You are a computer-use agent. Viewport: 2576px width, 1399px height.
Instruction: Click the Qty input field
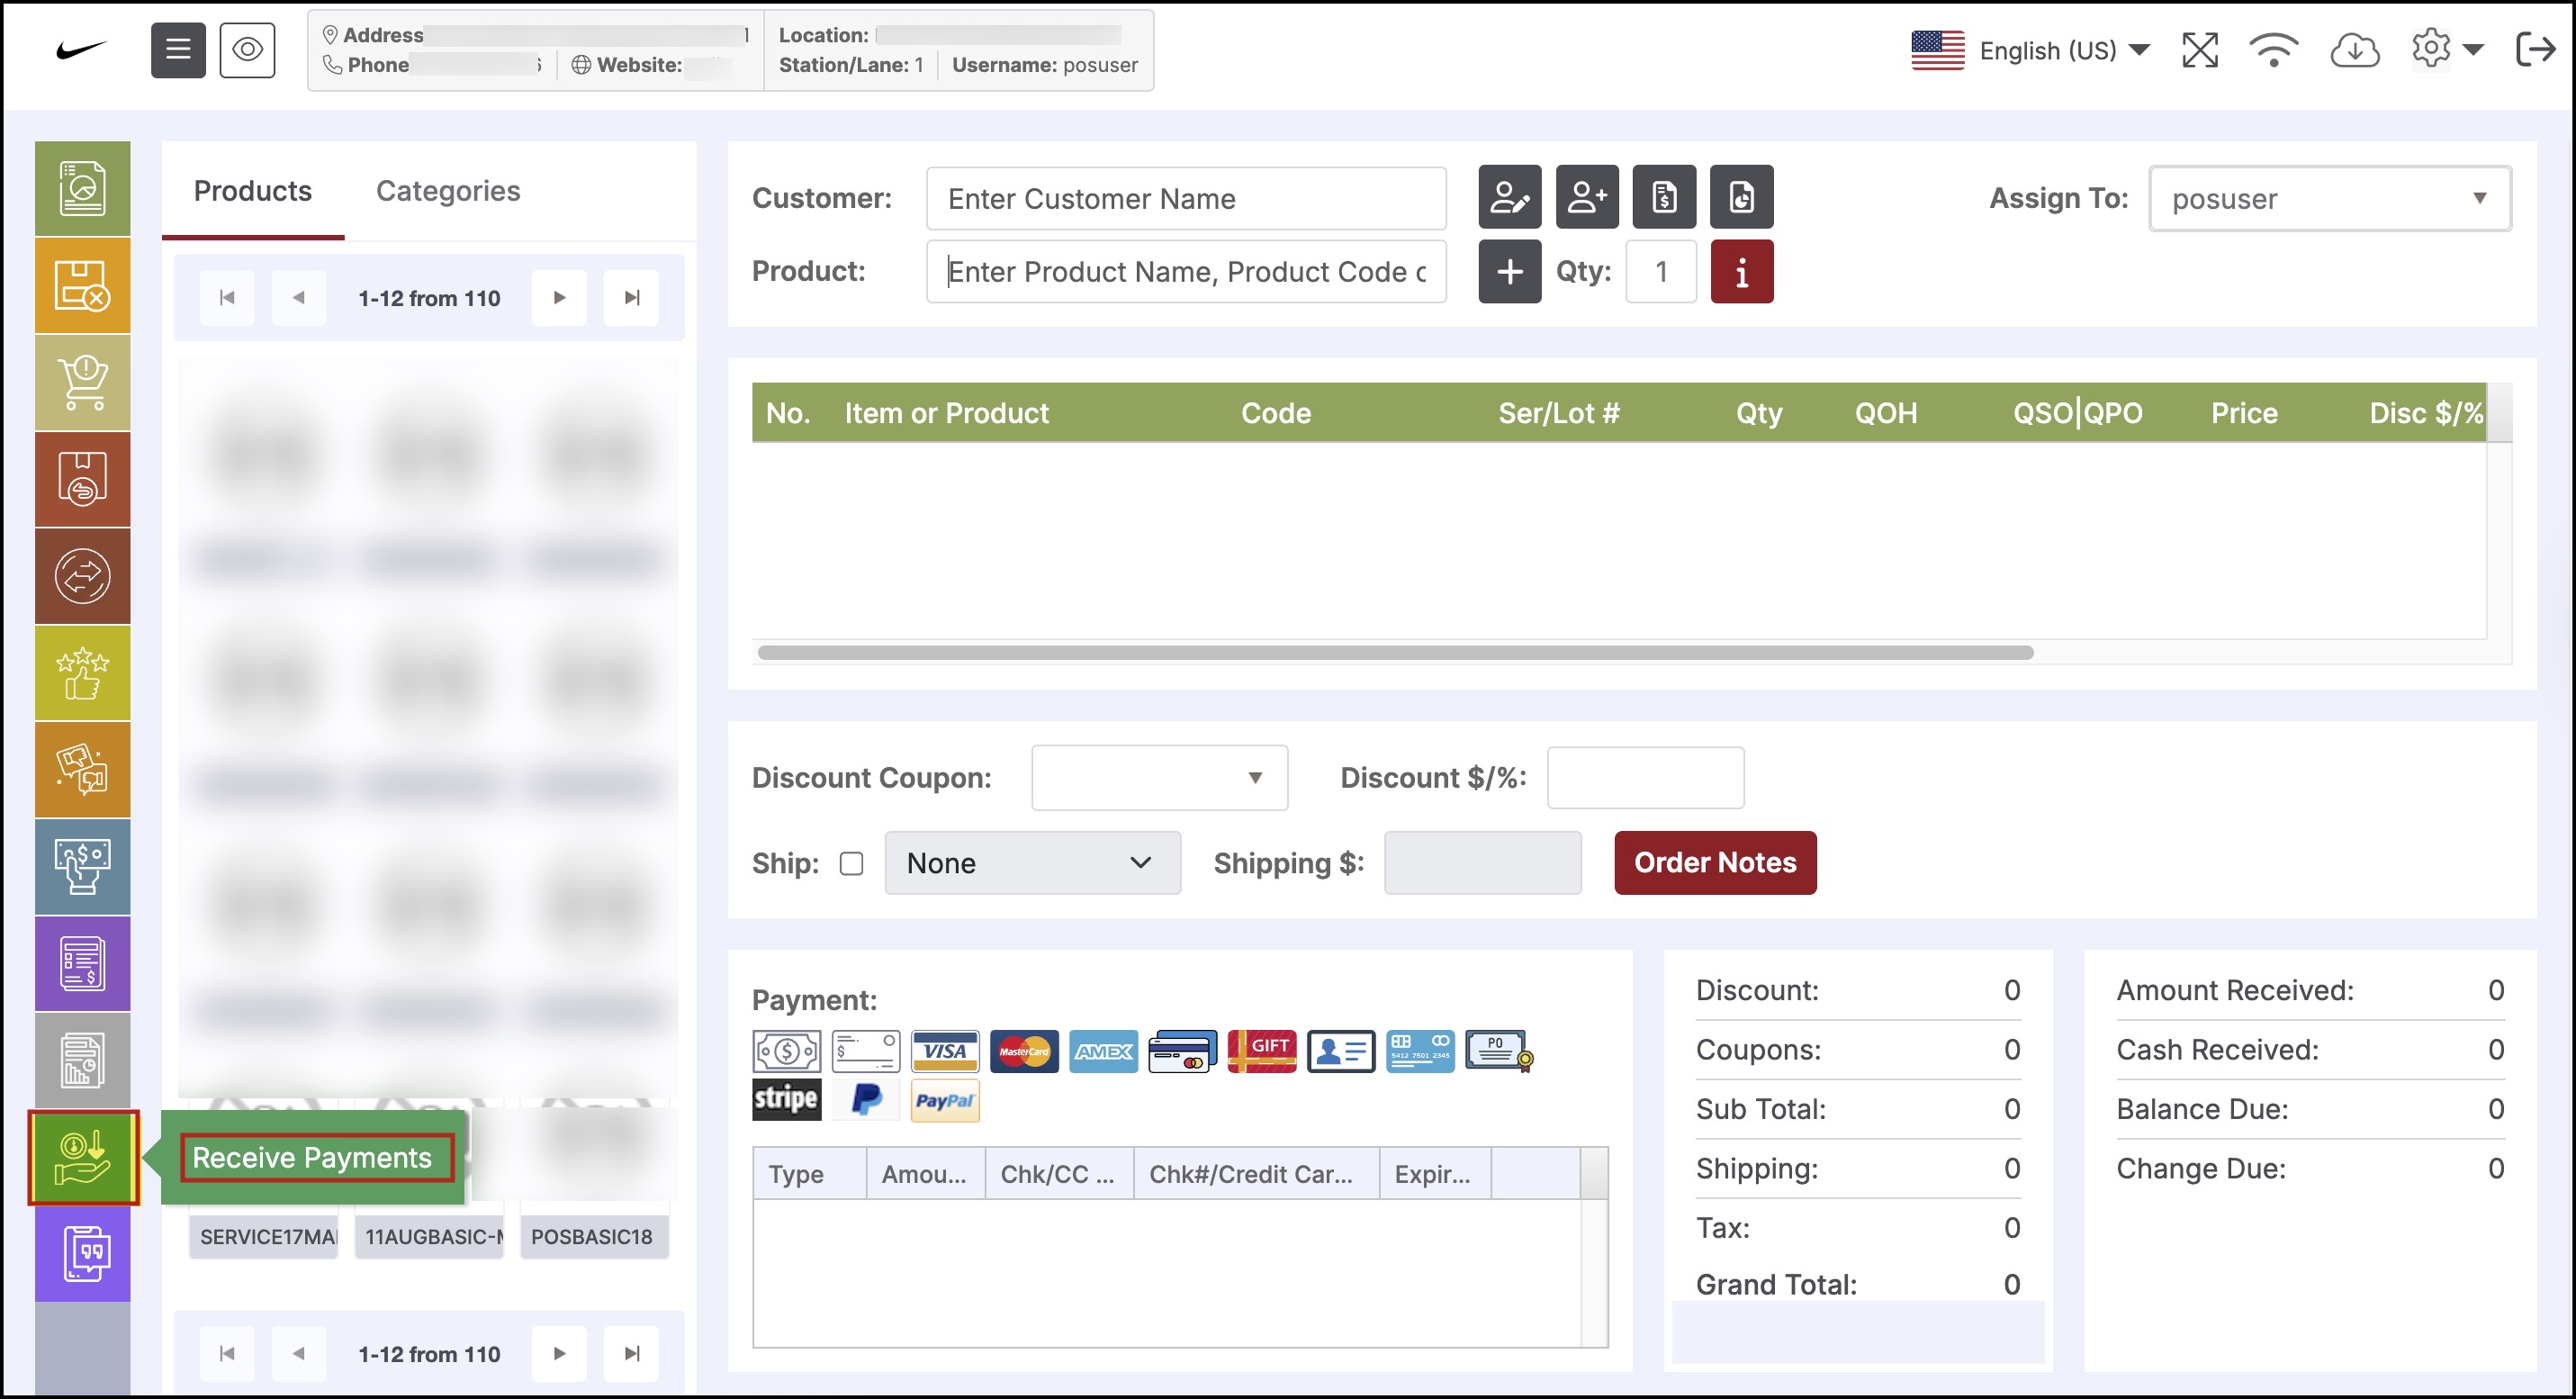tap(1661, 271)
